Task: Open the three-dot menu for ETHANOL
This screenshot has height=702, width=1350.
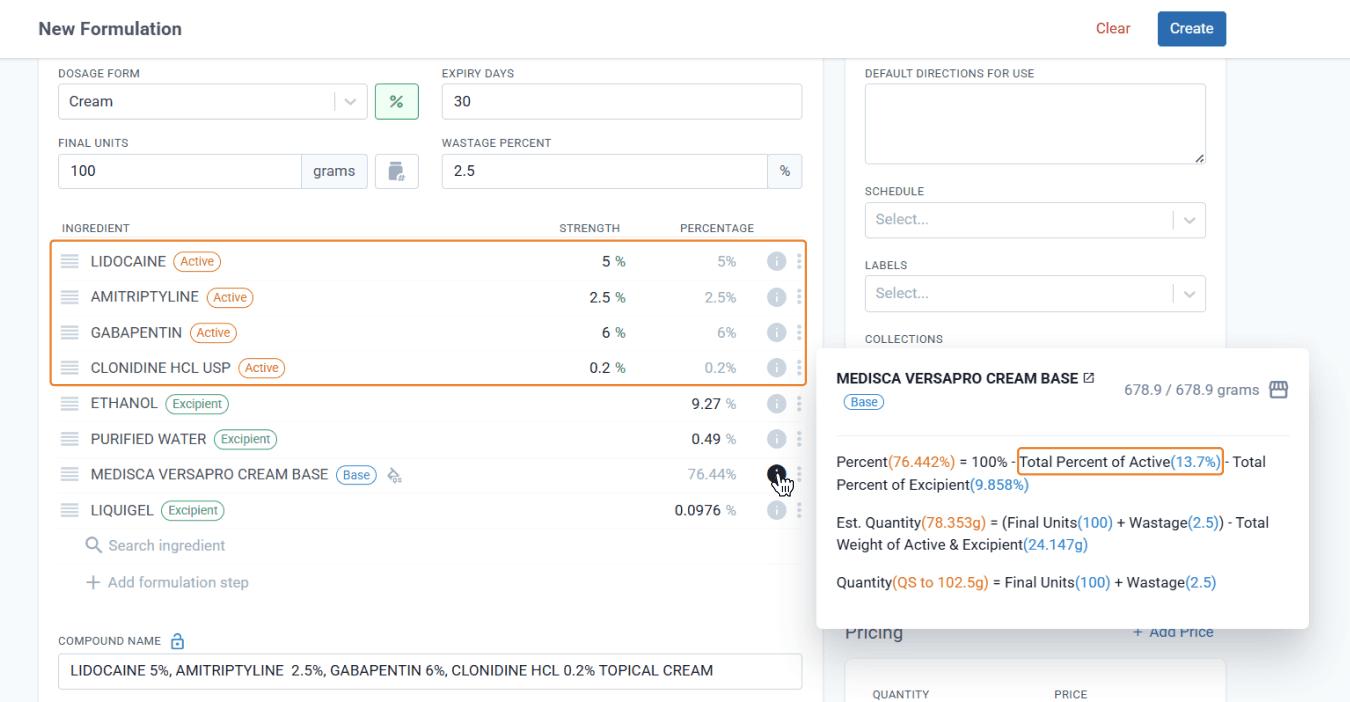Action: pyautogui.click(x=799, y=404)
